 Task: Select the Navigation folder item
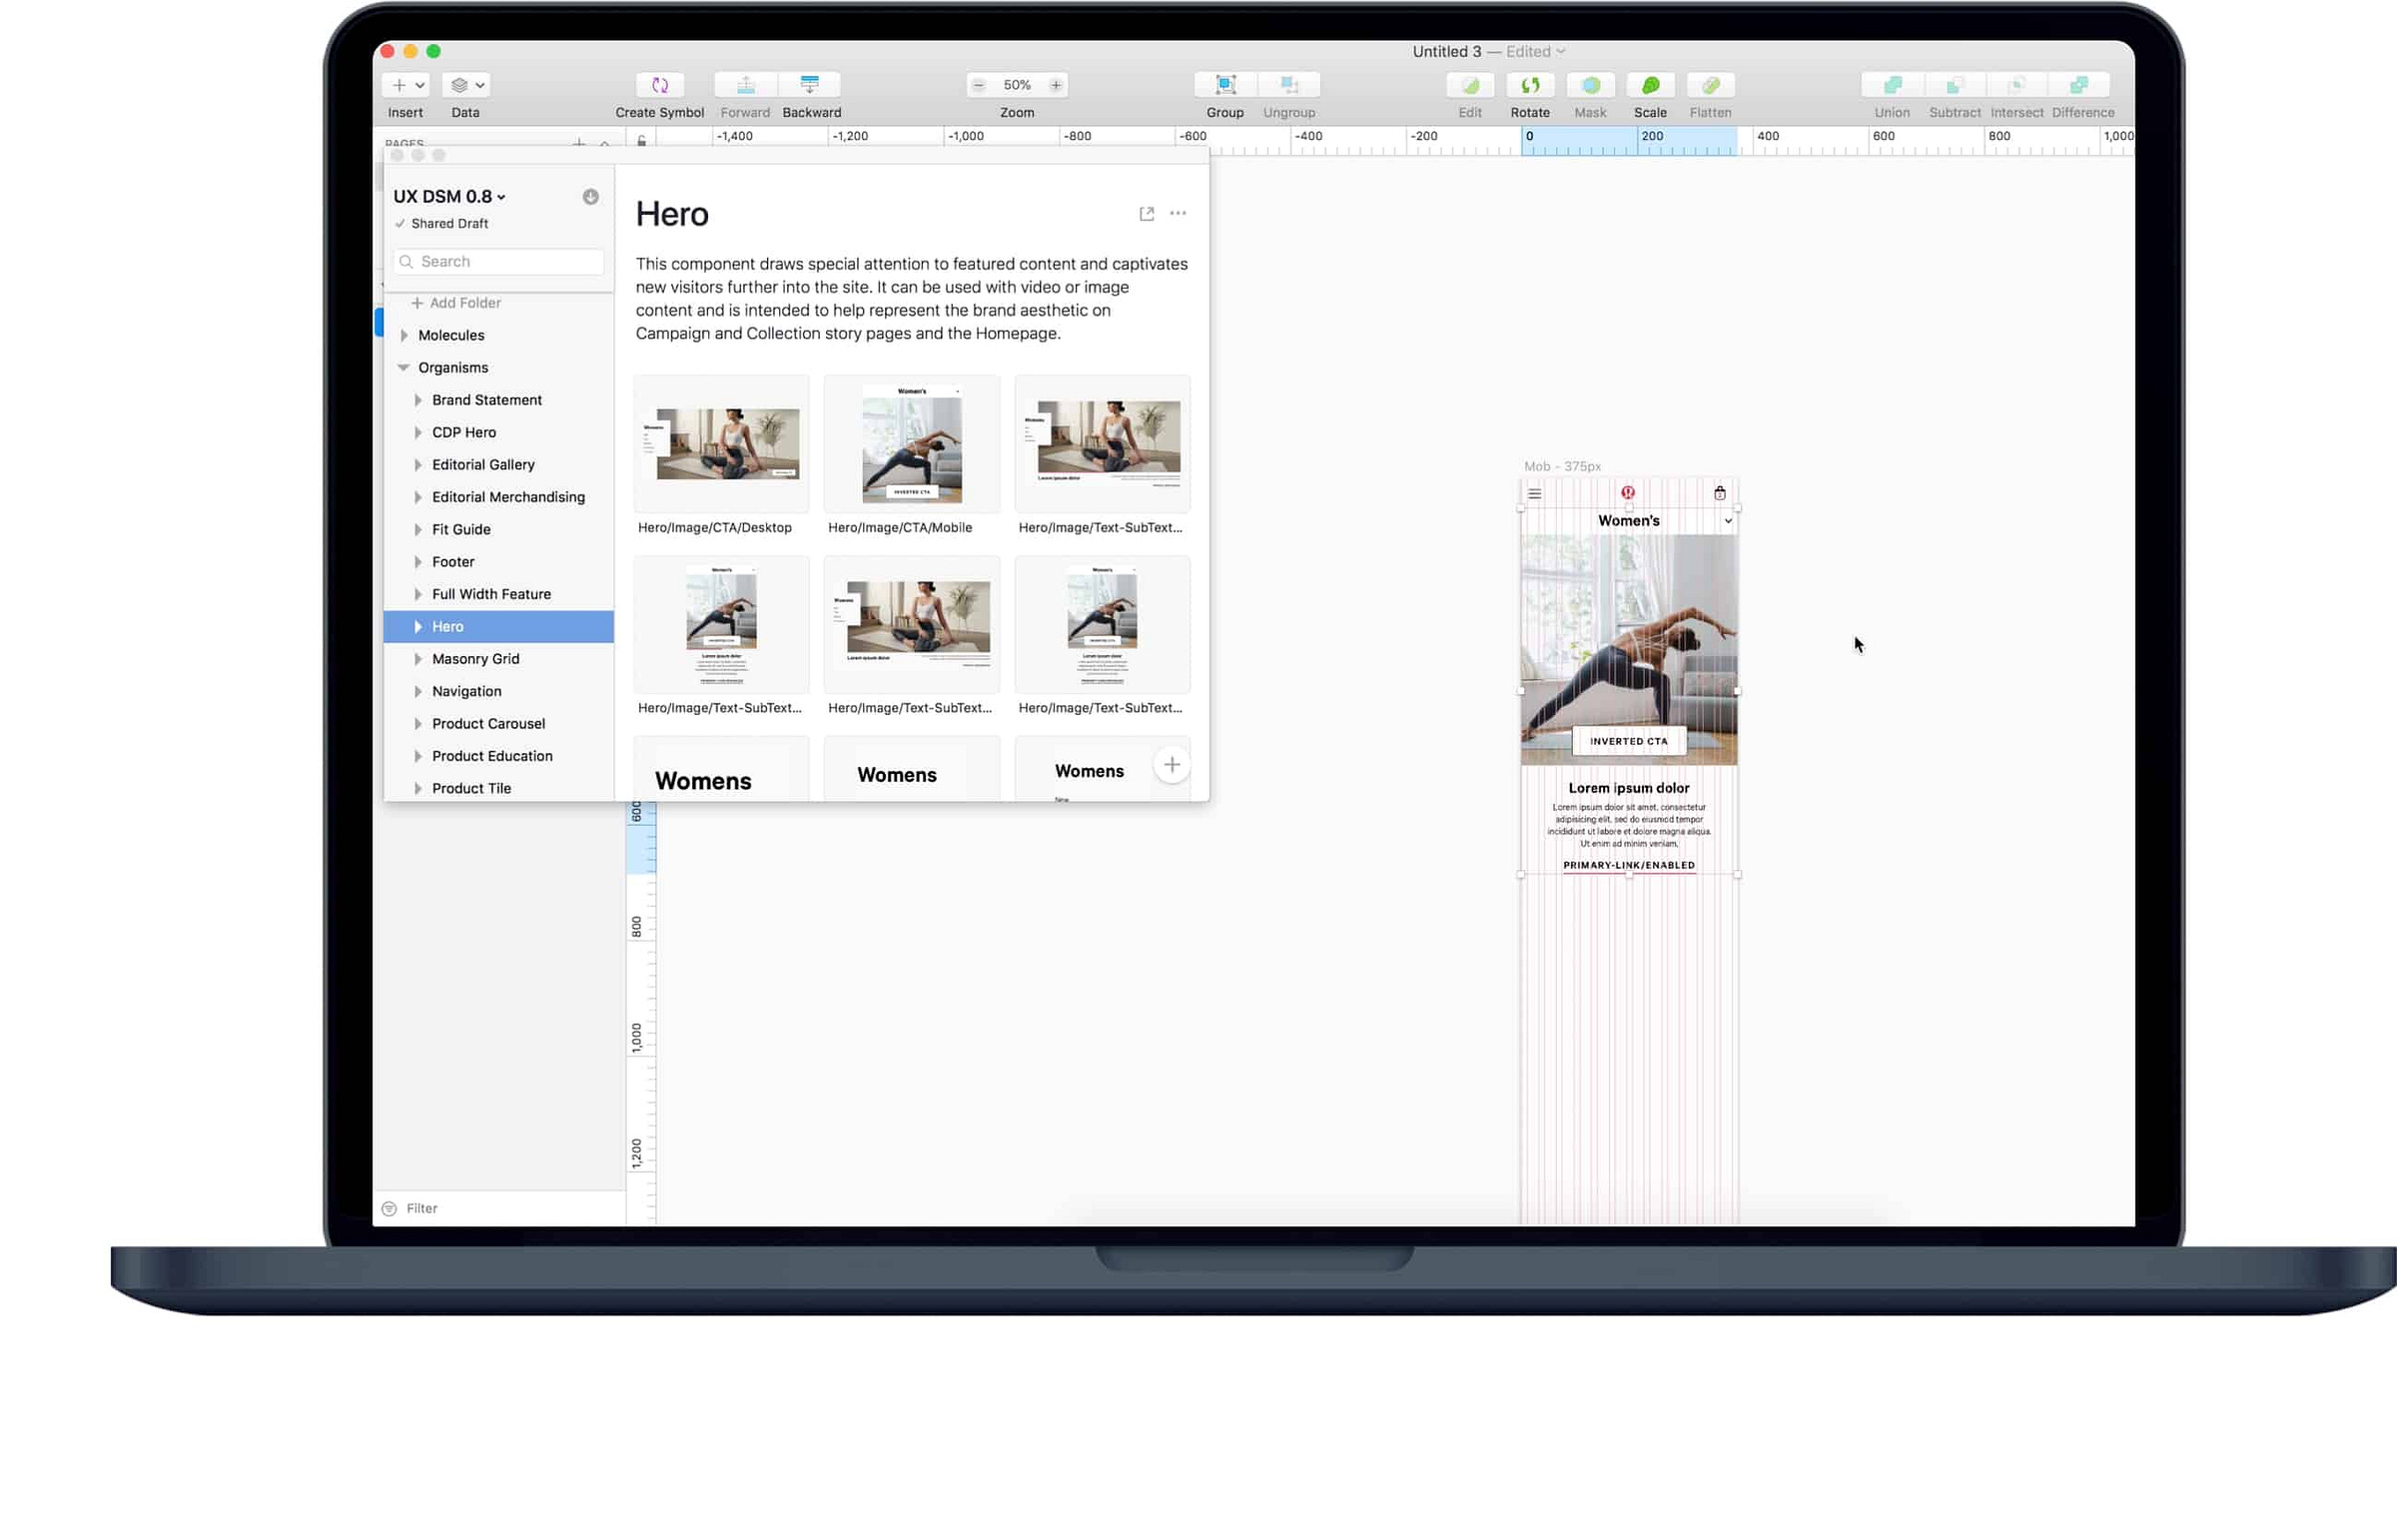point(466,691)
